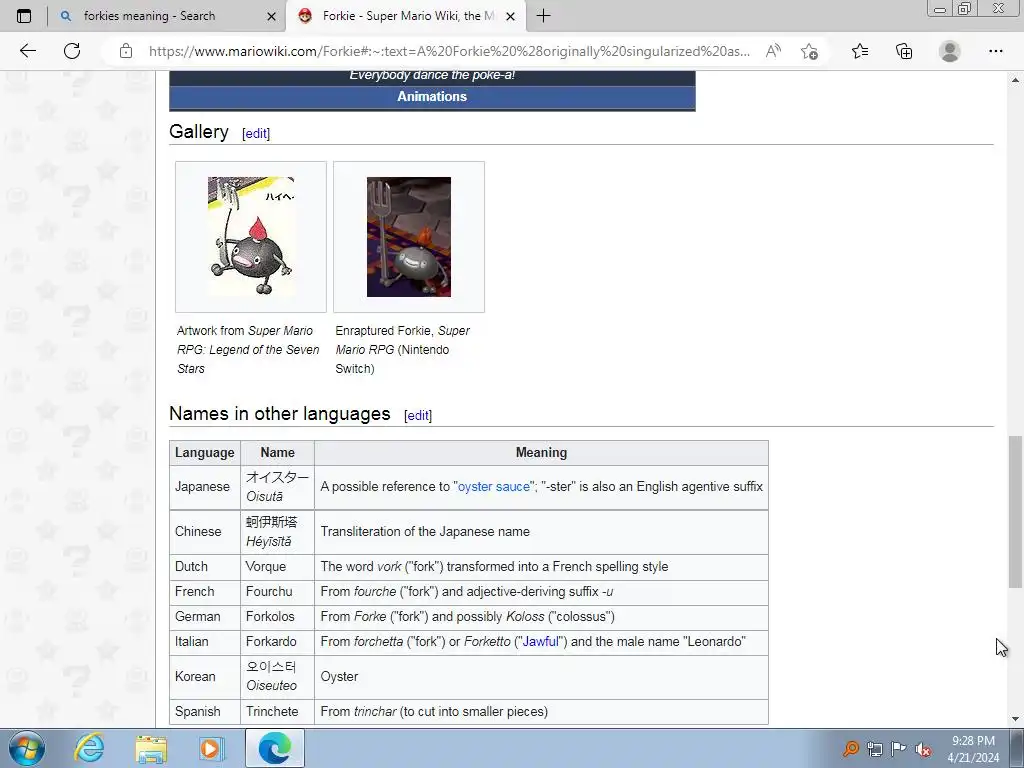The image size is (1024, 768).
Task: Click the 'Trinchete' name cell
Action: pos(277,711)
